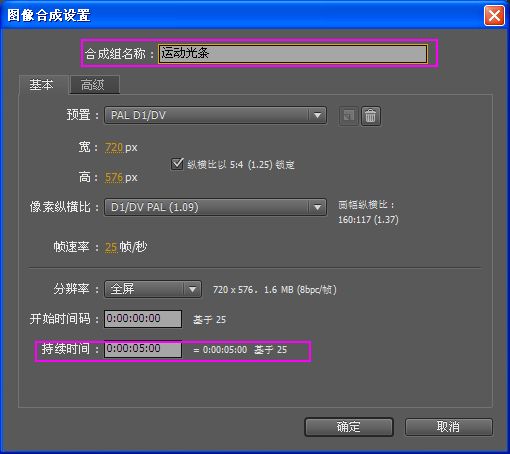Toggle the 纵横比 5:4 lock checkbox

177,164
